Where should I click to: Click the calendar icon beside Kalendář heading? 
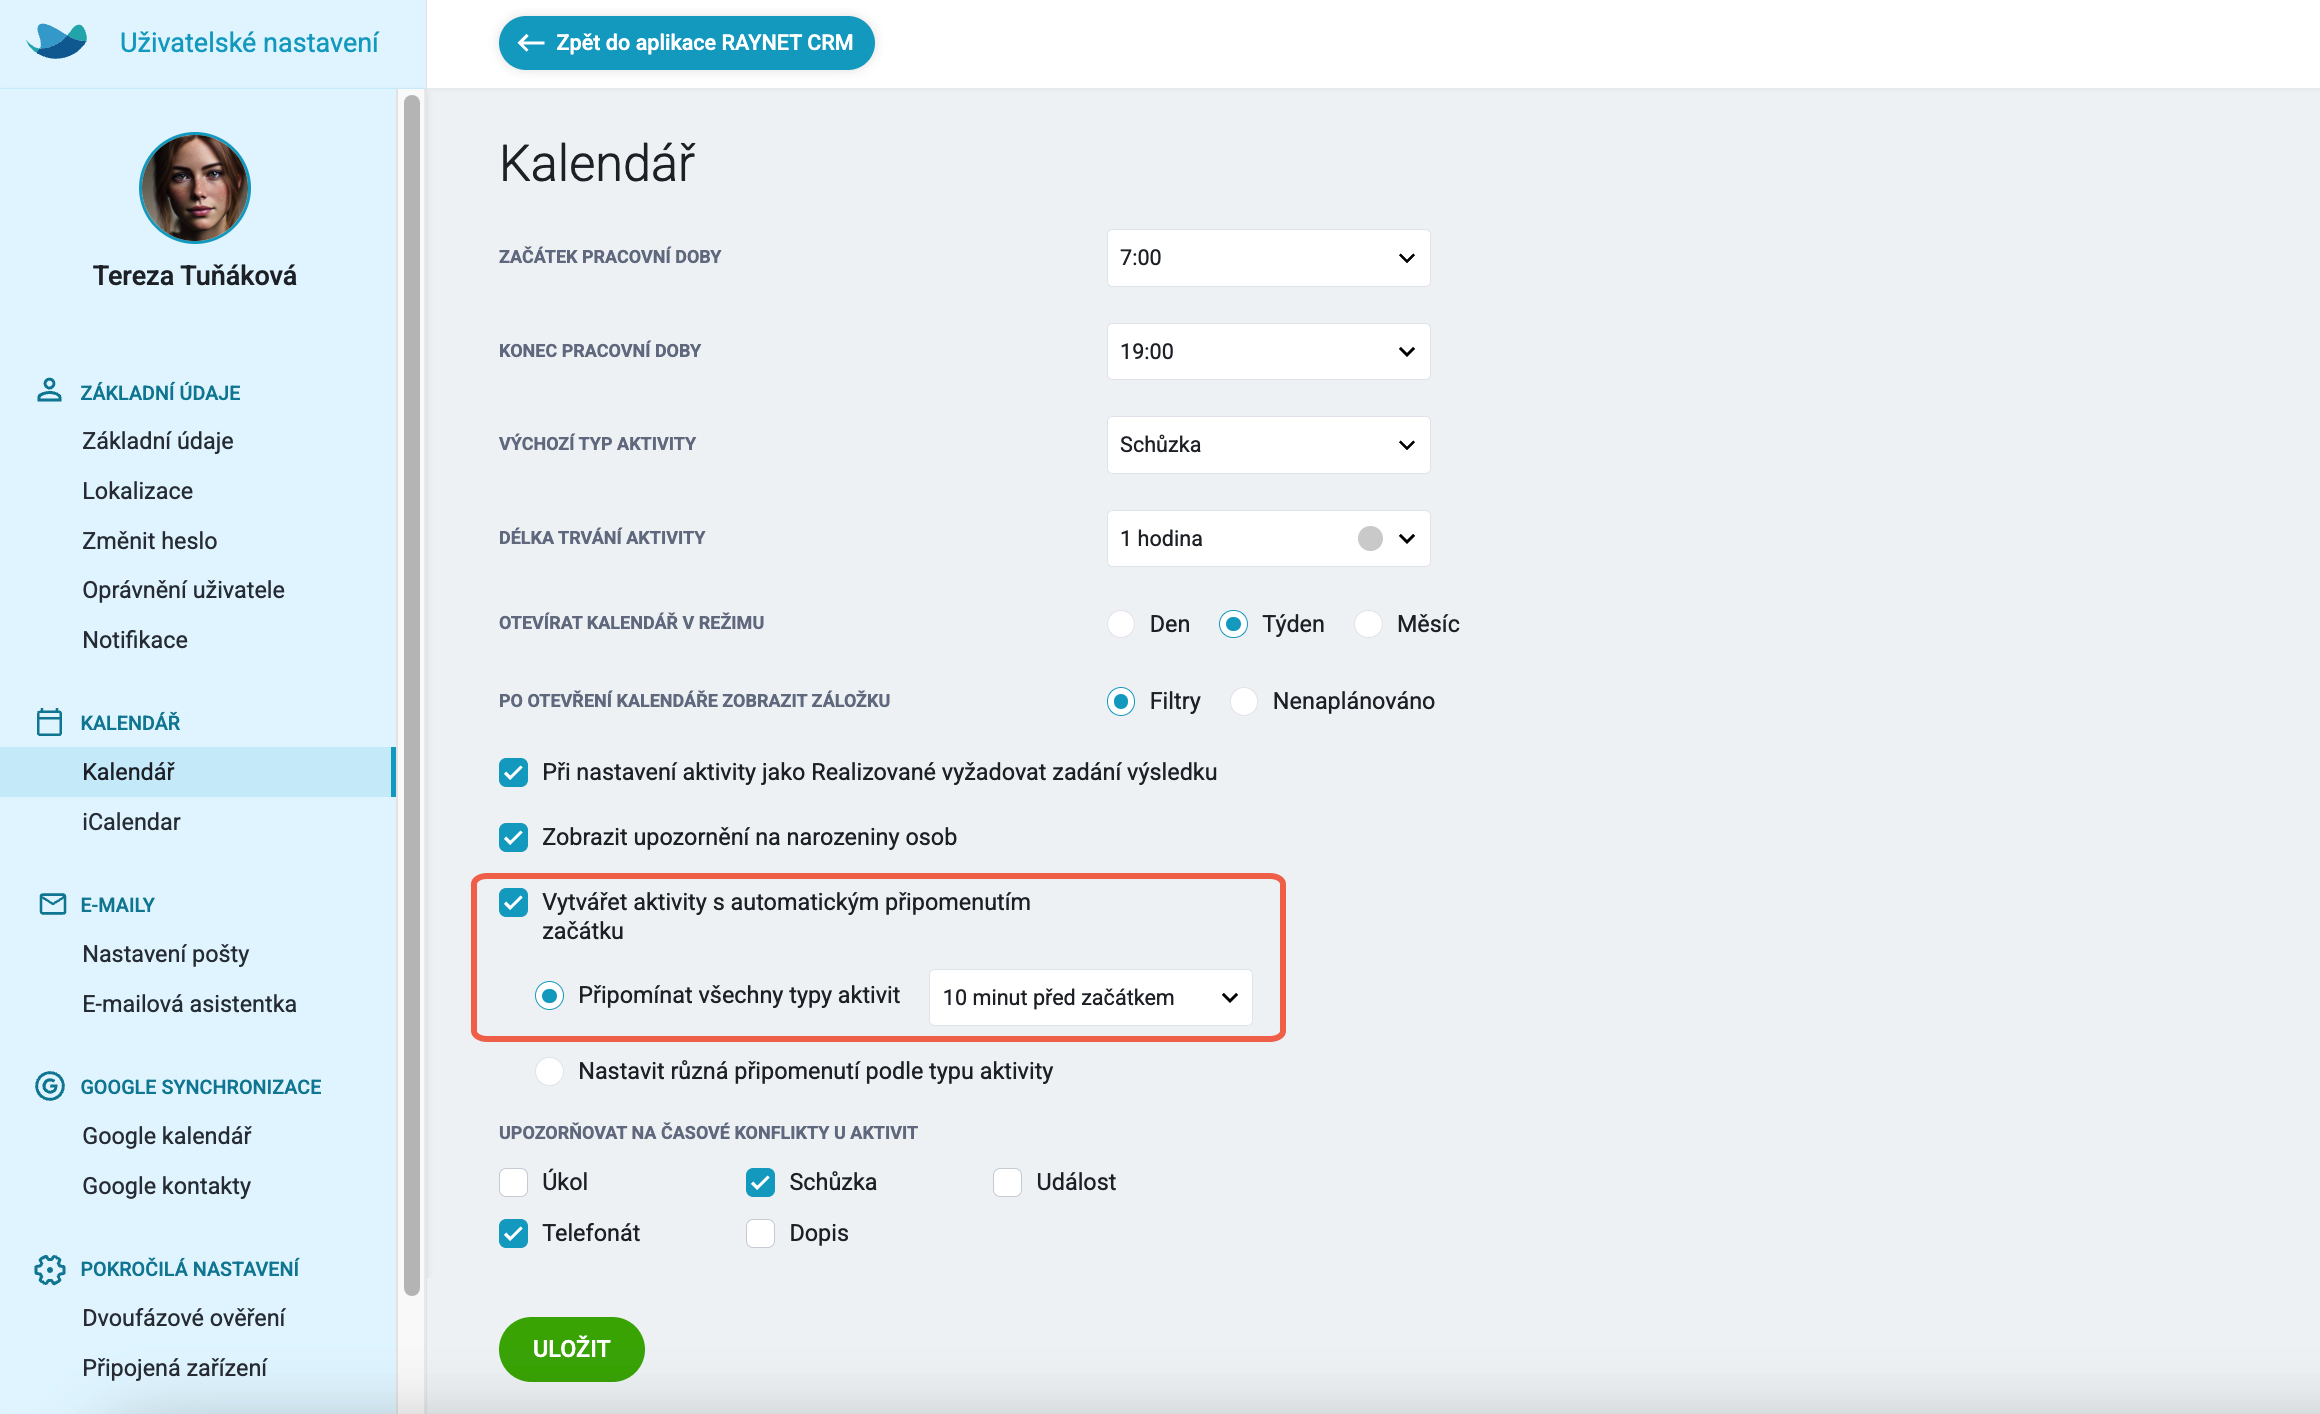[49, 722]
